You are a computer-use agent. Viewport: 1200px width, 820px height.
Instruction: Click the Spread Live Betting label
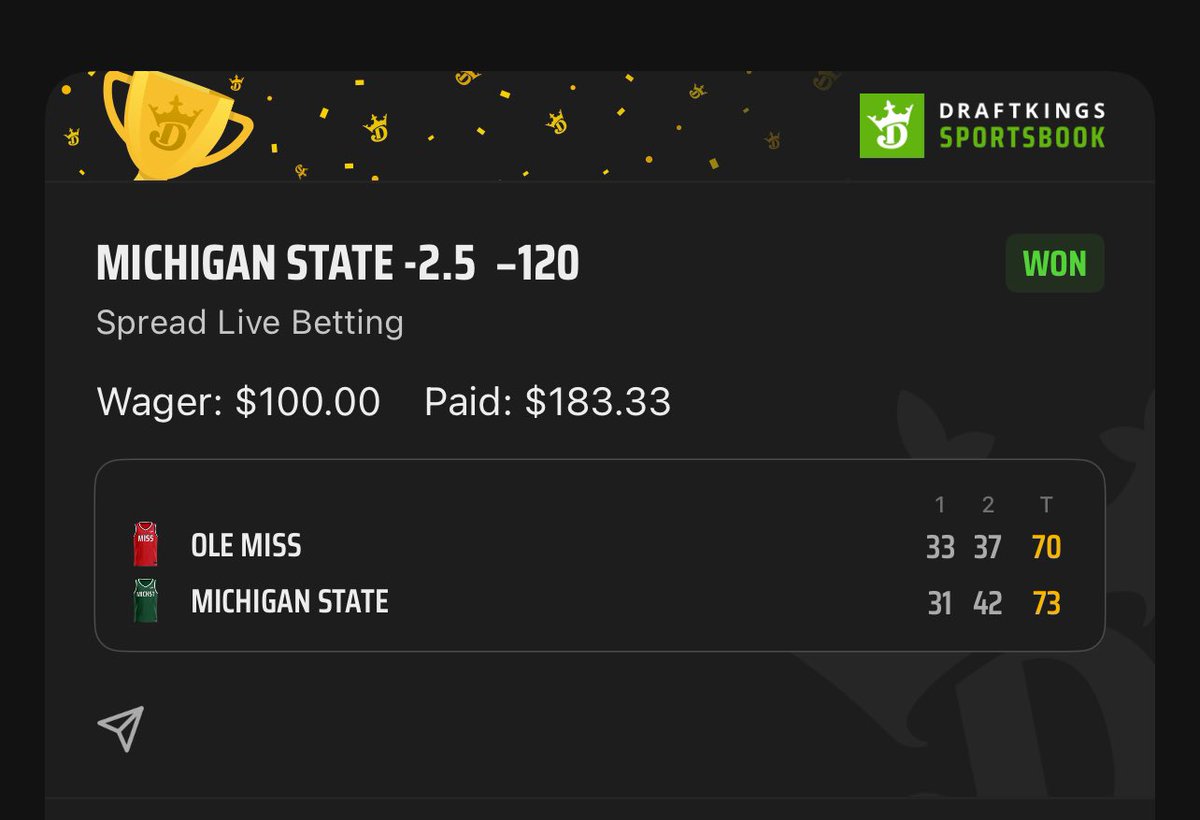pos(250,323)
